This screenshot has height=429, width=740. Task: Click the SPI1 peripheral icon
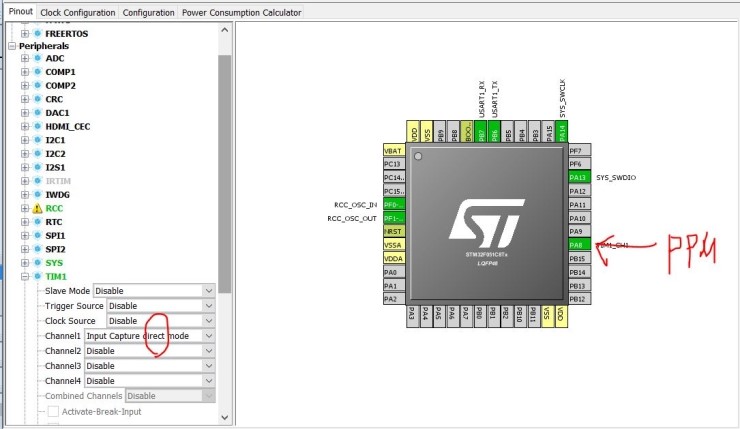coord(37,236)
